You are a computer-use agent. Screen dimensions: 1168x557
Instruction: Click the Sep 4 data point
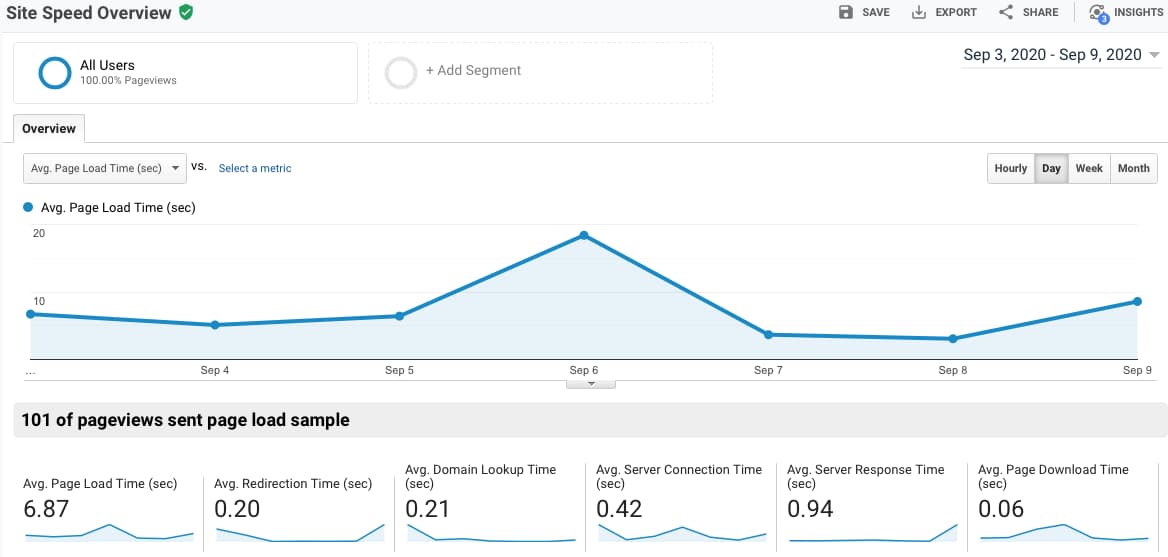(x=215, y=325)
